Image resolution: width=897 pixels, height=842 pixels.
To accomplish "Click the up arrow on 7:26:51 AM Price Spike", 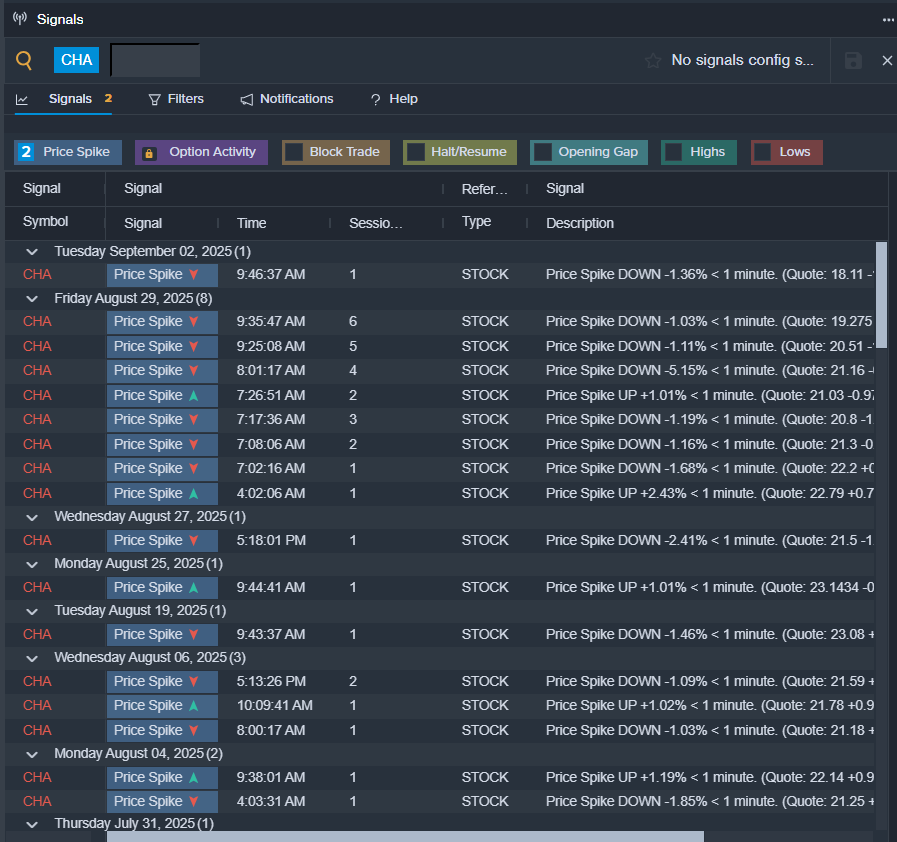I will pyautogui.click(x=194, y=395).
